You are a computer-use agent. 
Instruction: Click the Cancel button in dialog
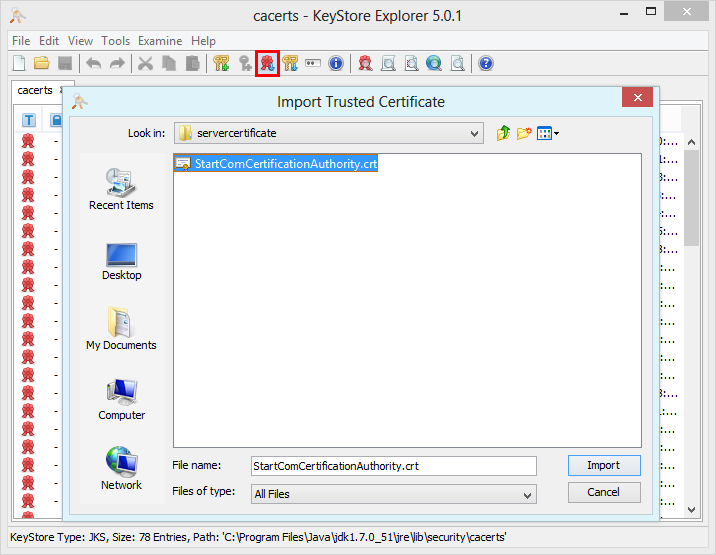(x=604, y=492)
